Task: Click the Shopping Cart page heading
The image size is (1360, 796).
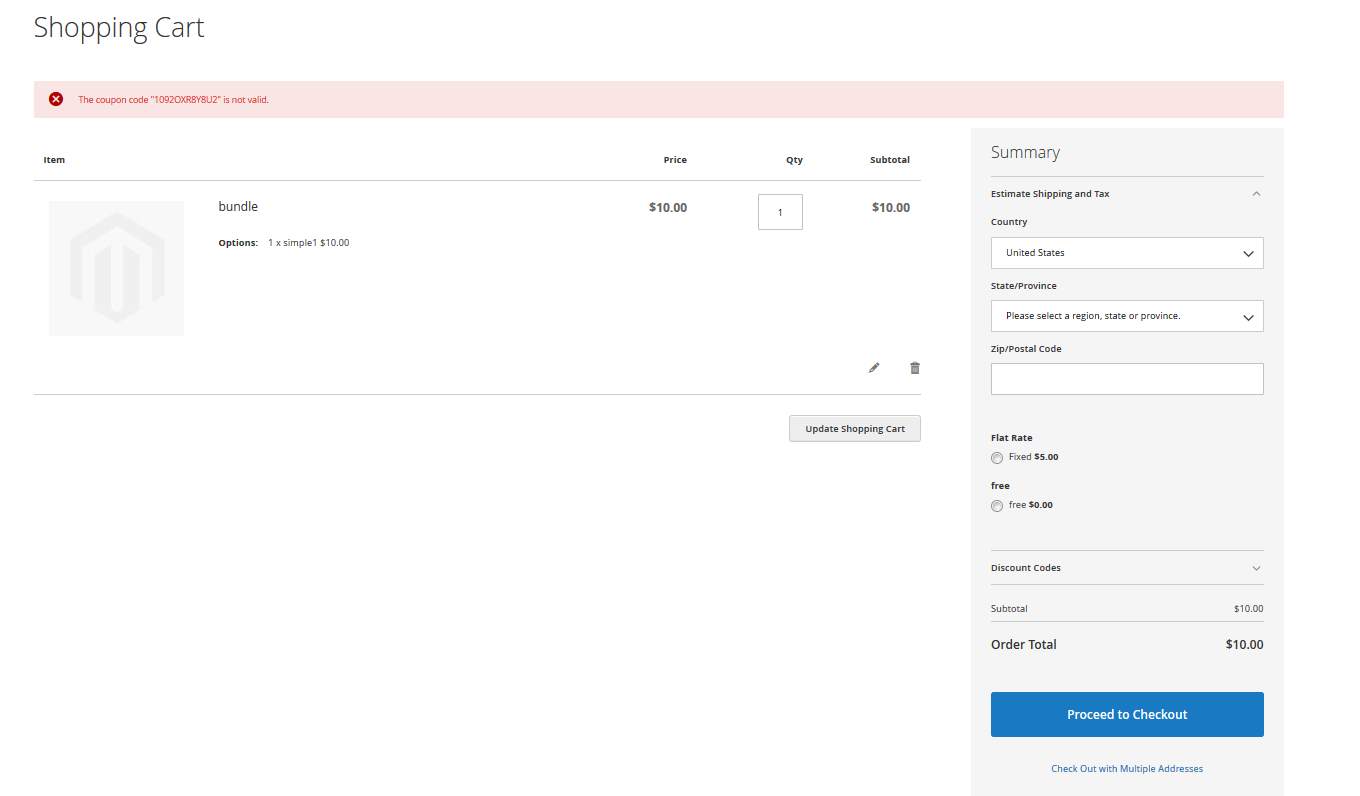Action: click(119, 27)
